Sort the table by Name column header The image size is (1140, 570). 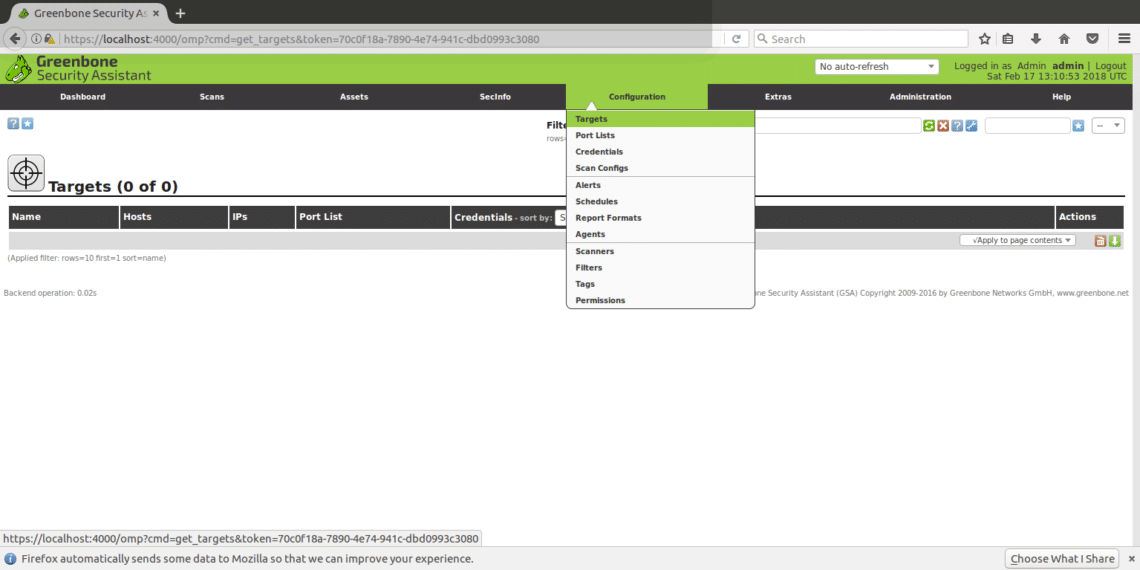point(27,217)
